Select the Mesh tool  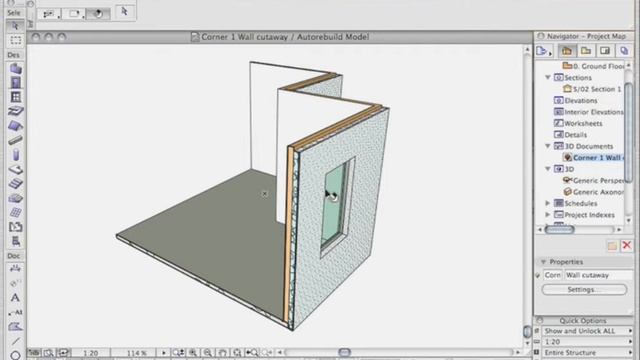point(16,198)
